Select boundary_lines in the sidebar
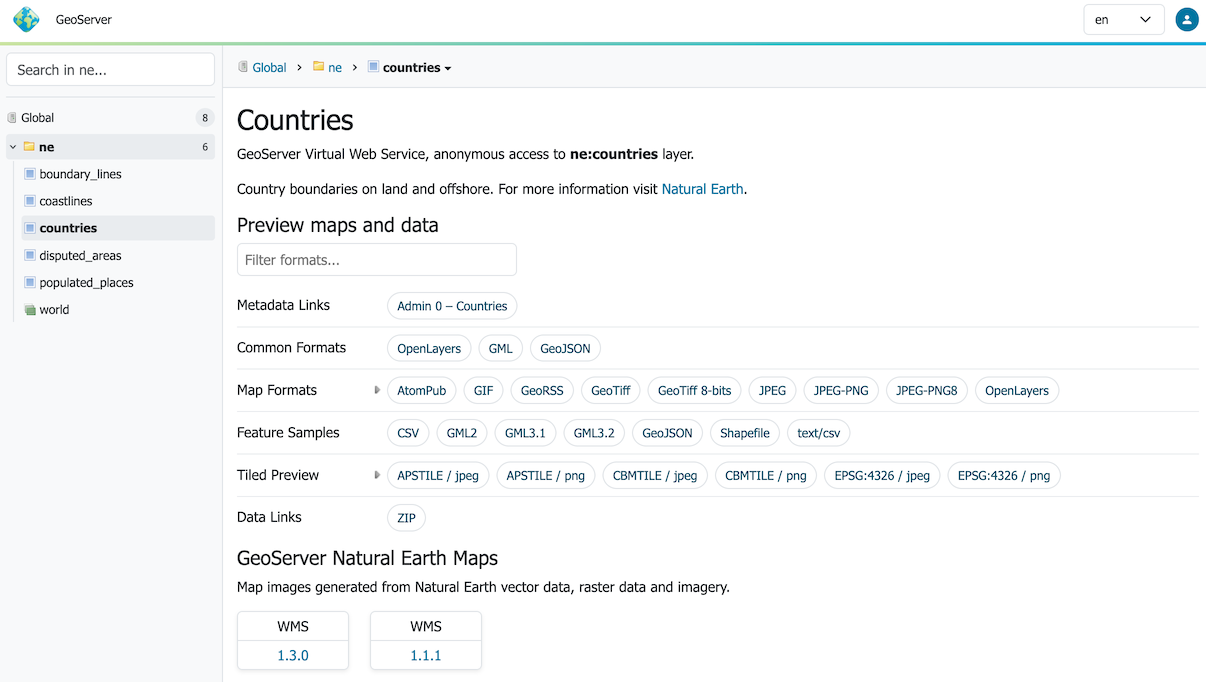This screenshot has width=1206, height=682. pyautogui.click(x=81, y=174)
